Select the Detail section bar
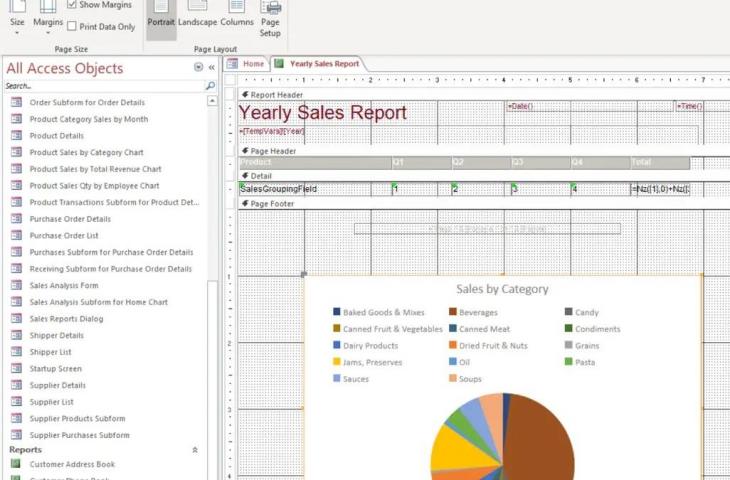 484,176
